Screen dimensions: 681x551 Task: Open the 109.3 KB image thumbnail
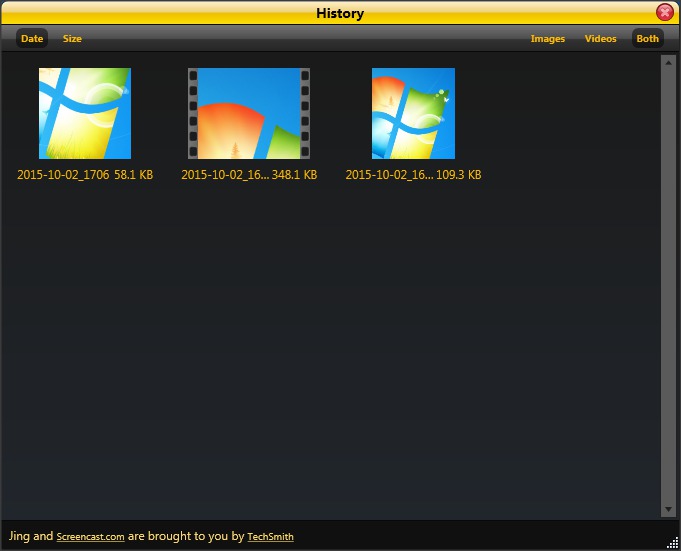413,113
